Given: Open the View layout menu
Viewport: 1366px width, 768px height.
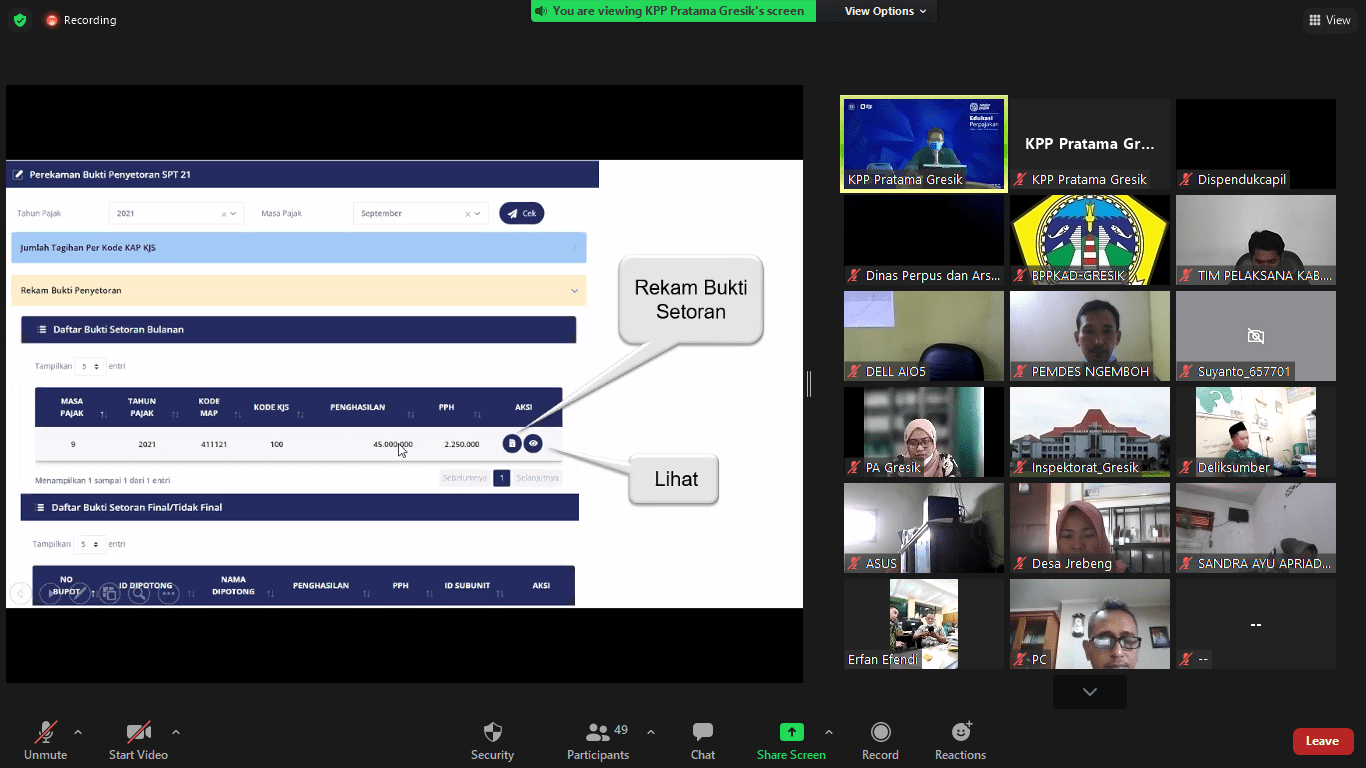Looking at the screenshot, I should point(1329,20).
